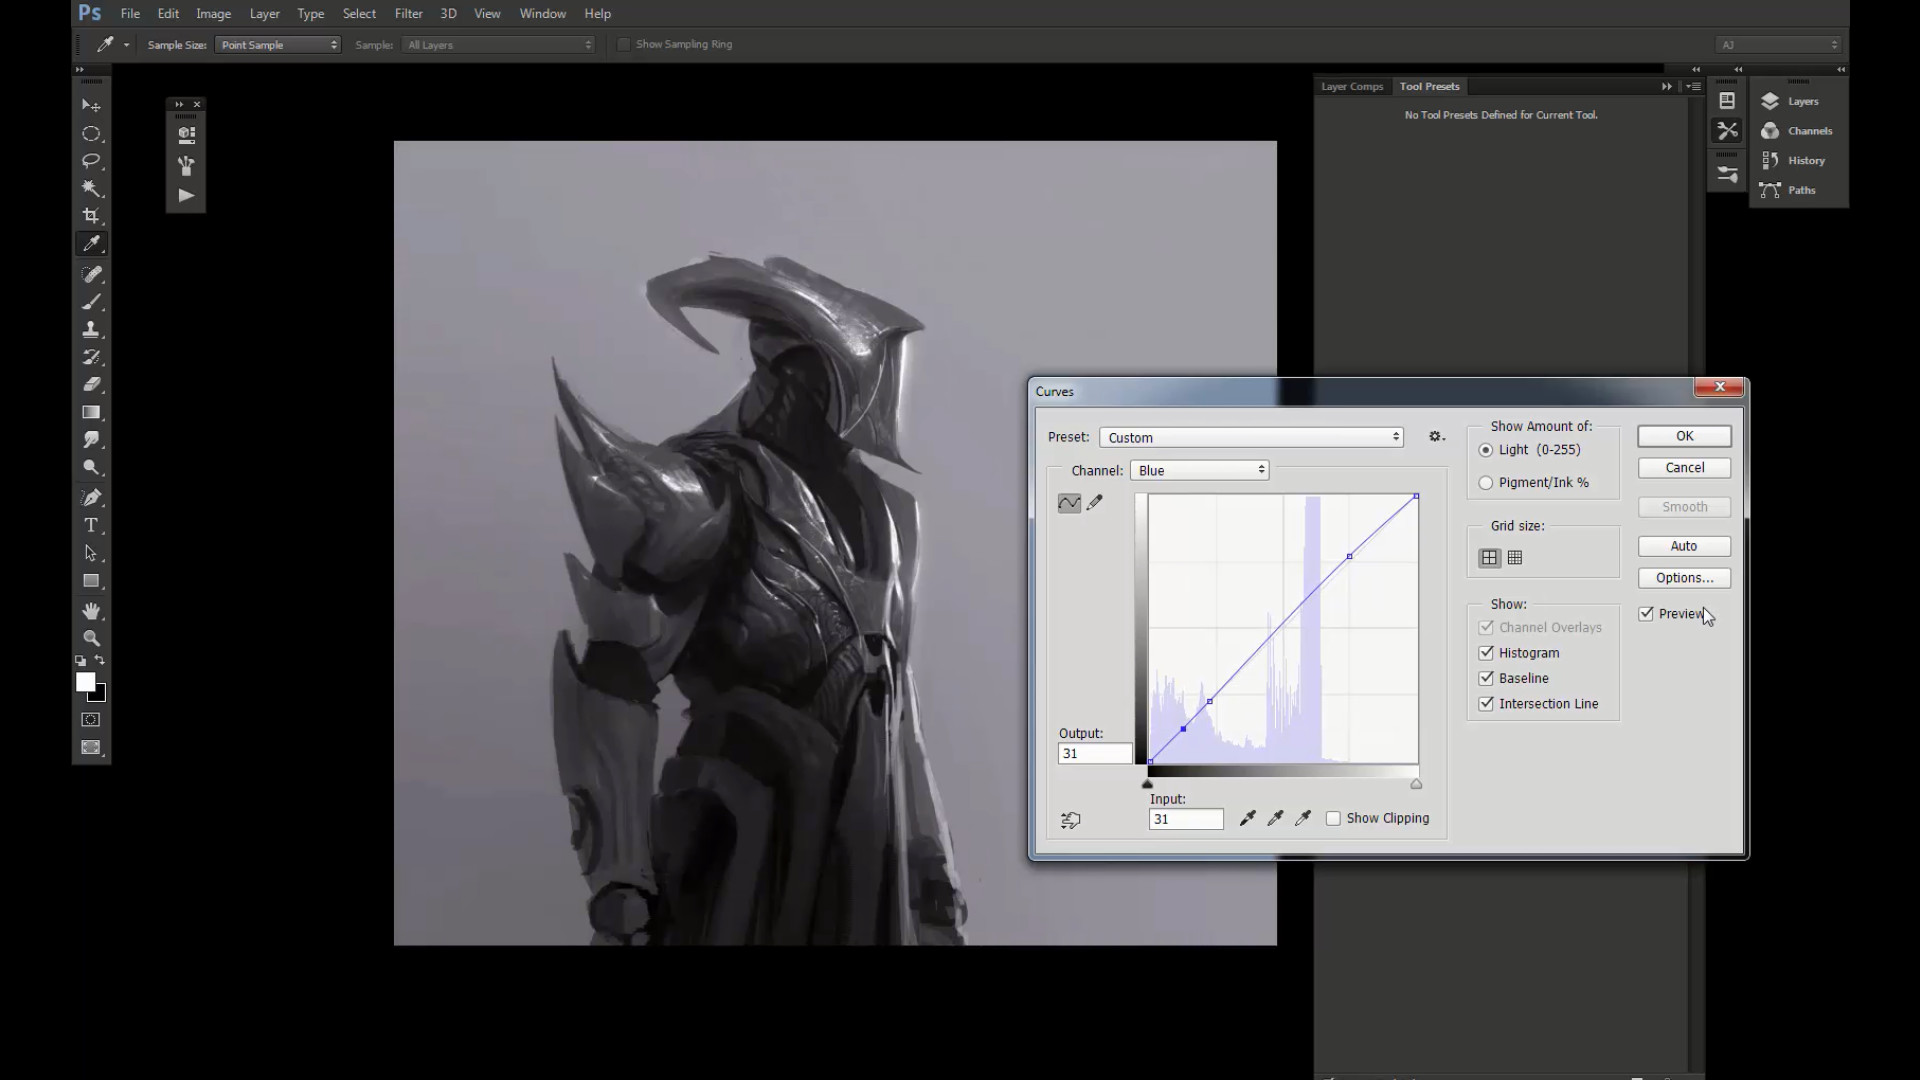Select the Magic Wand tool
Image resolution: width=1920 pixels, height=1080 pixels.
pos(91,188)
